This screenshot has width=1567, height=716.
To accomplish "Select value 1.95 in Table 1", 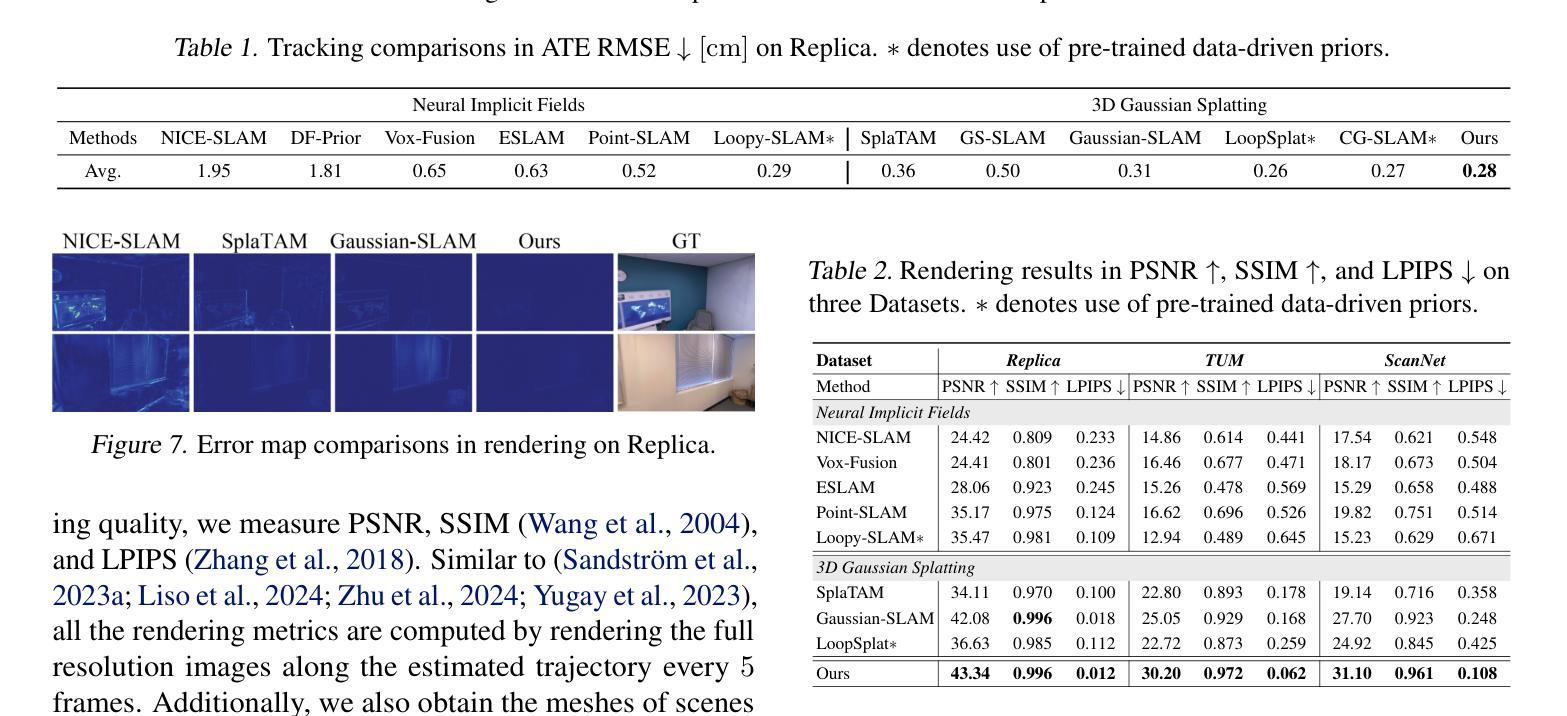I will pos(214,171).
